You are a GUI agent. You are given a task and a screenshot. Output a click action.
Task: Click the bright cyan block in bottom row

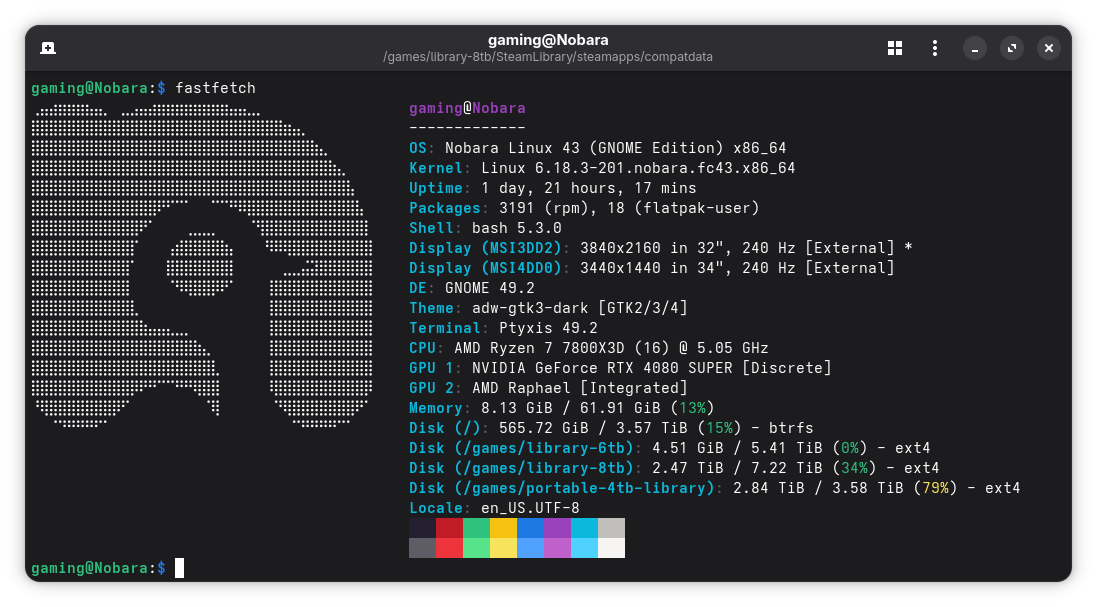click(x=584, y=548)
